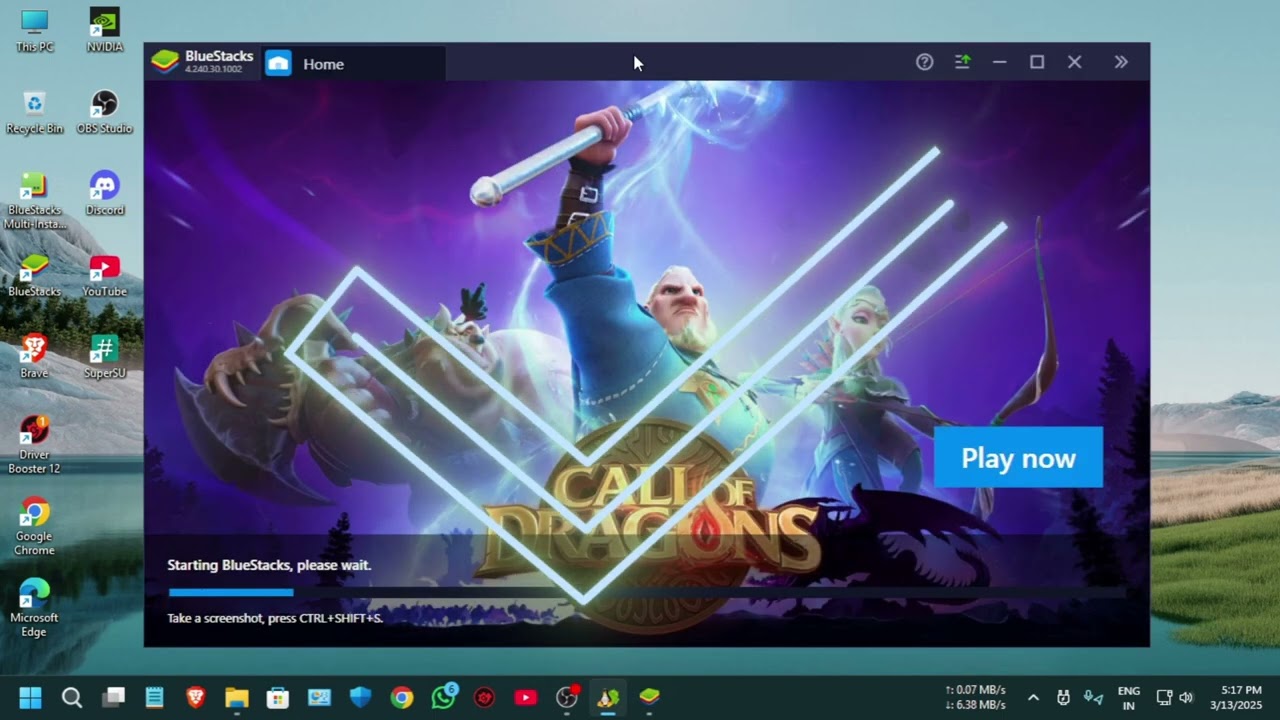Click the notepad icon on the taskbar
This screenshot has height=720, width=1280.
tap(154, 697)
